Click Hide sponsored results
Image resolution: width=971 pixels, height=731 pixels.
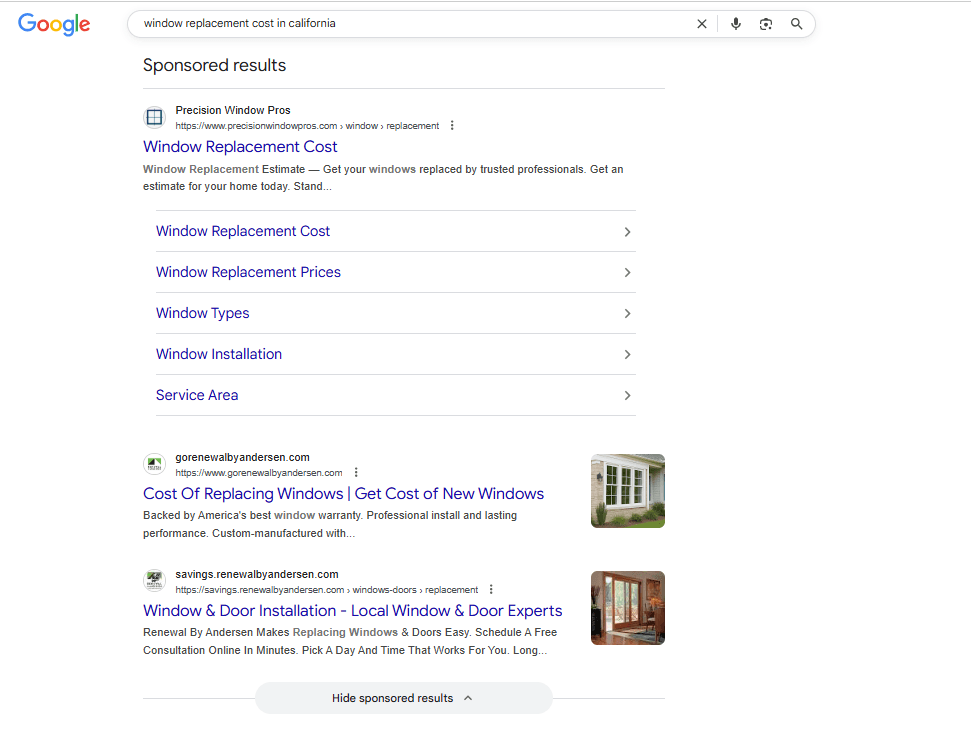click(x=403, y=697)
